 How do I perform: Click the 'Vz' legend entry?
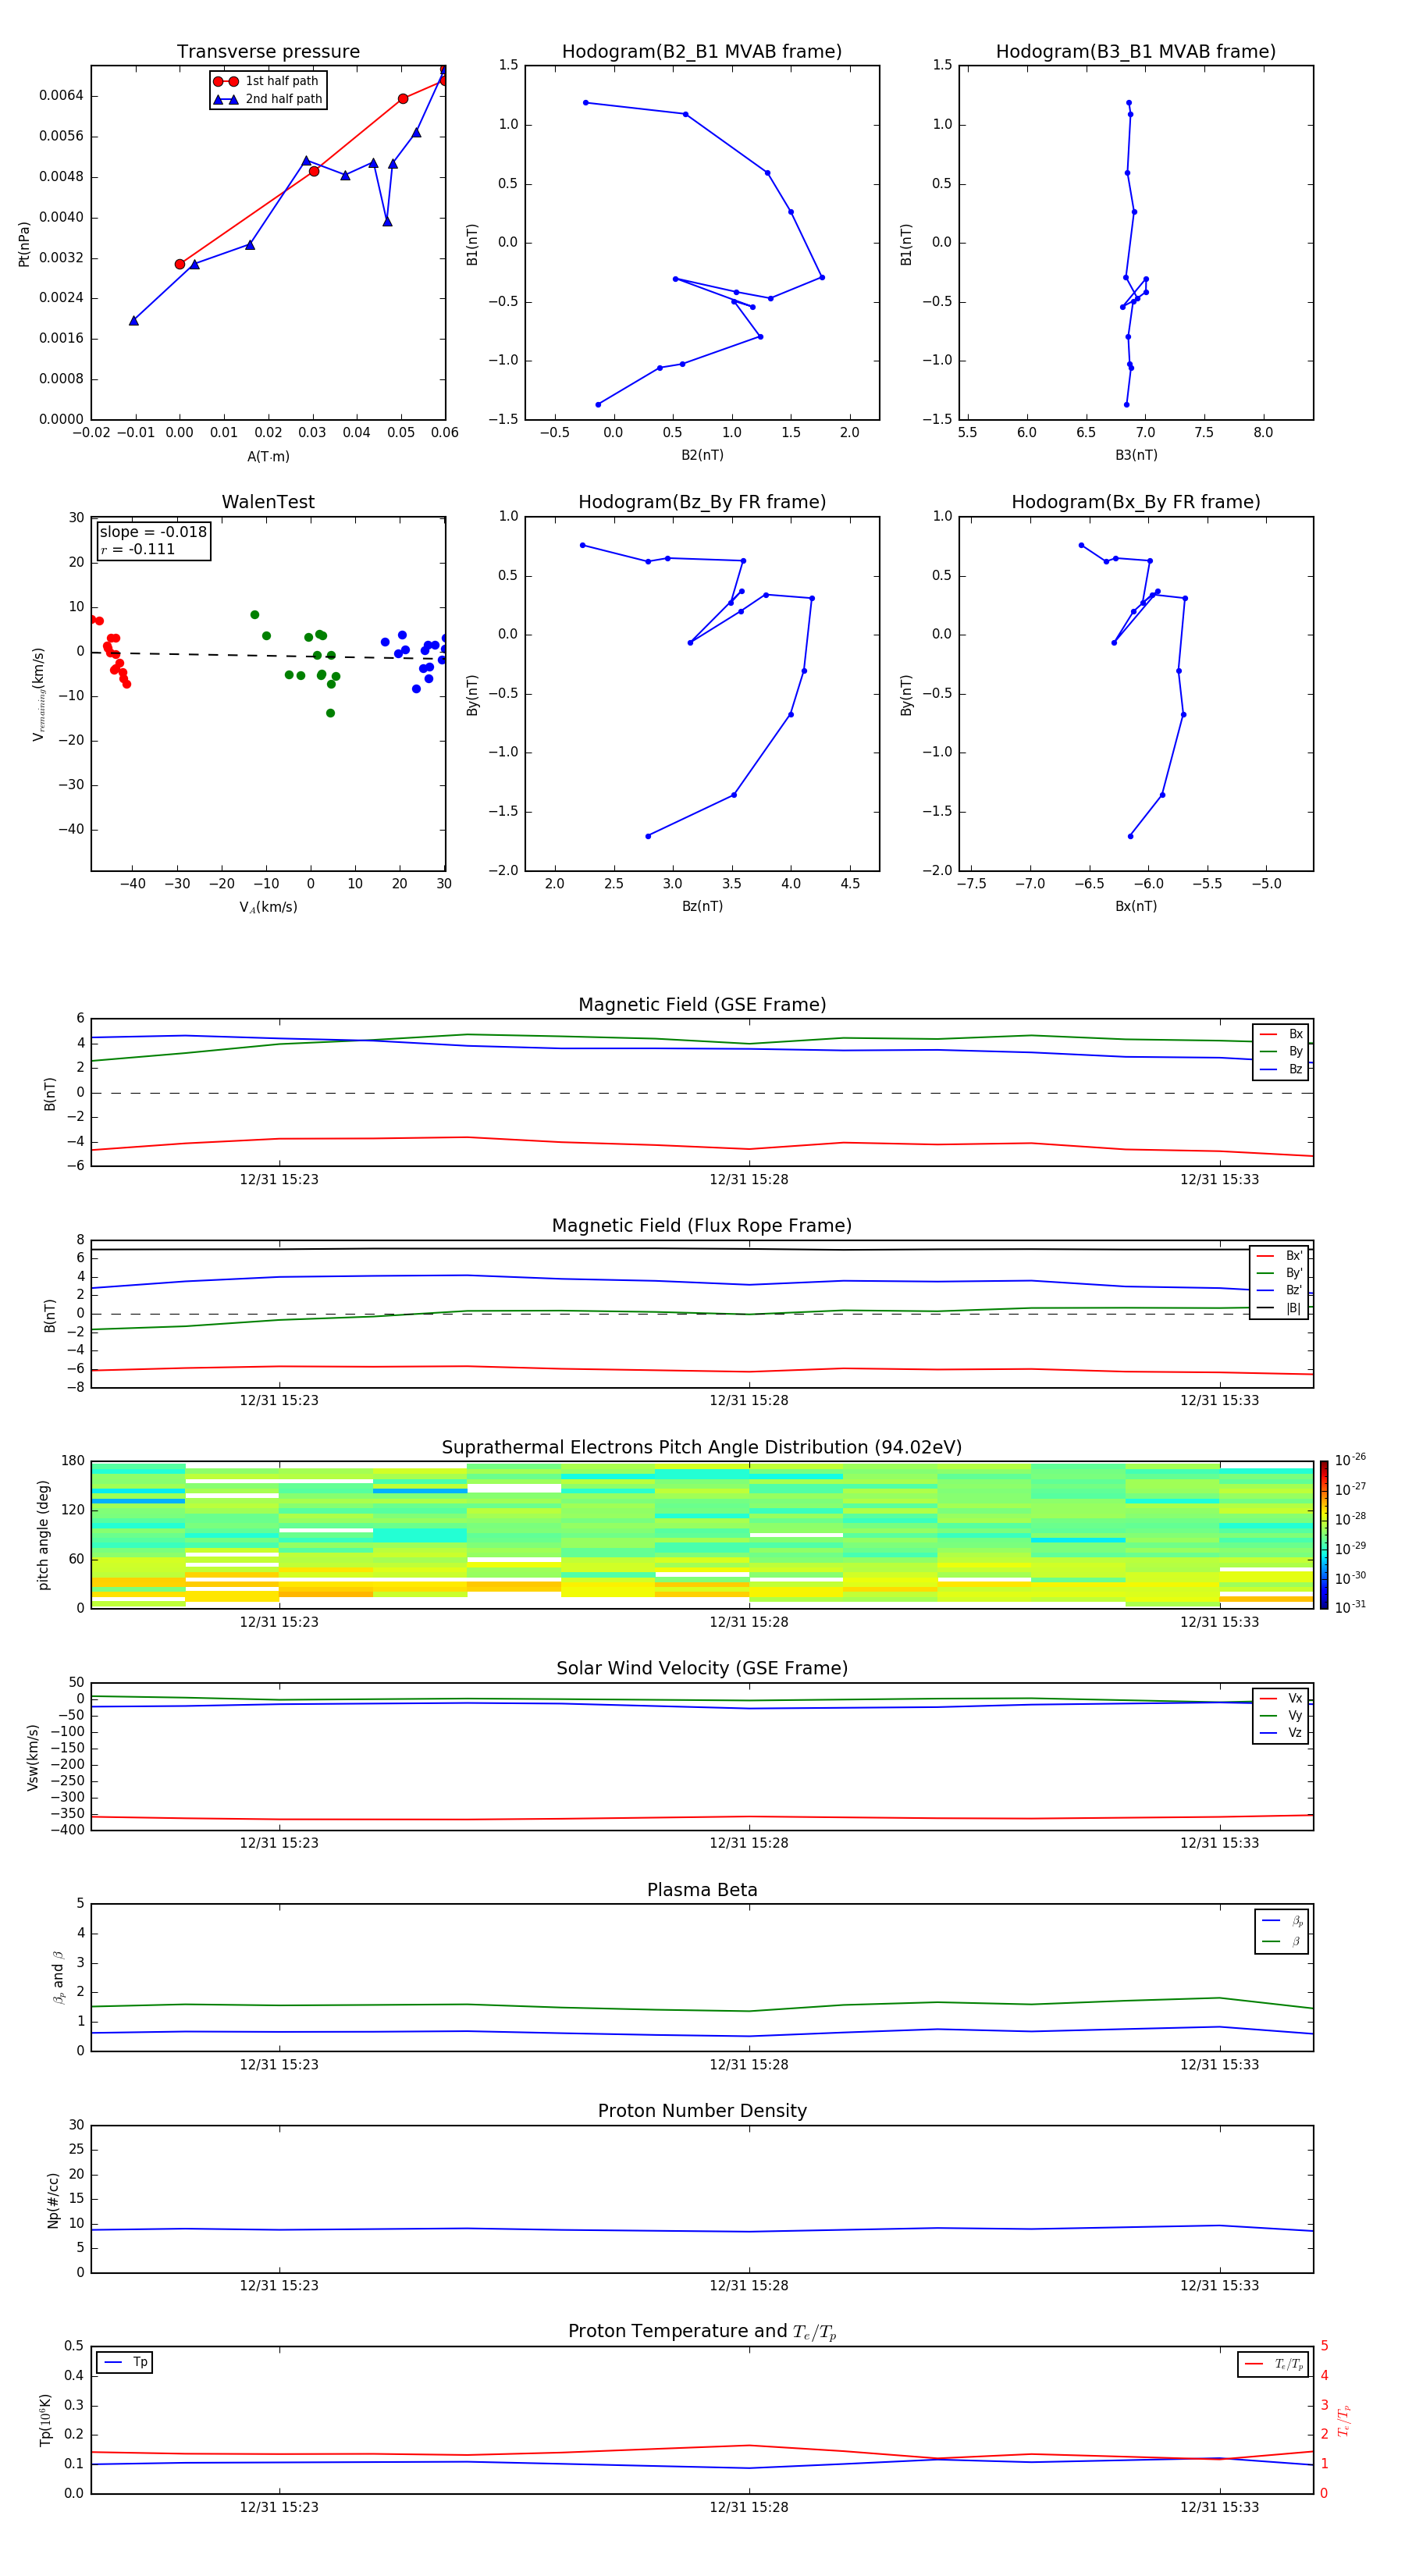1281,1733
